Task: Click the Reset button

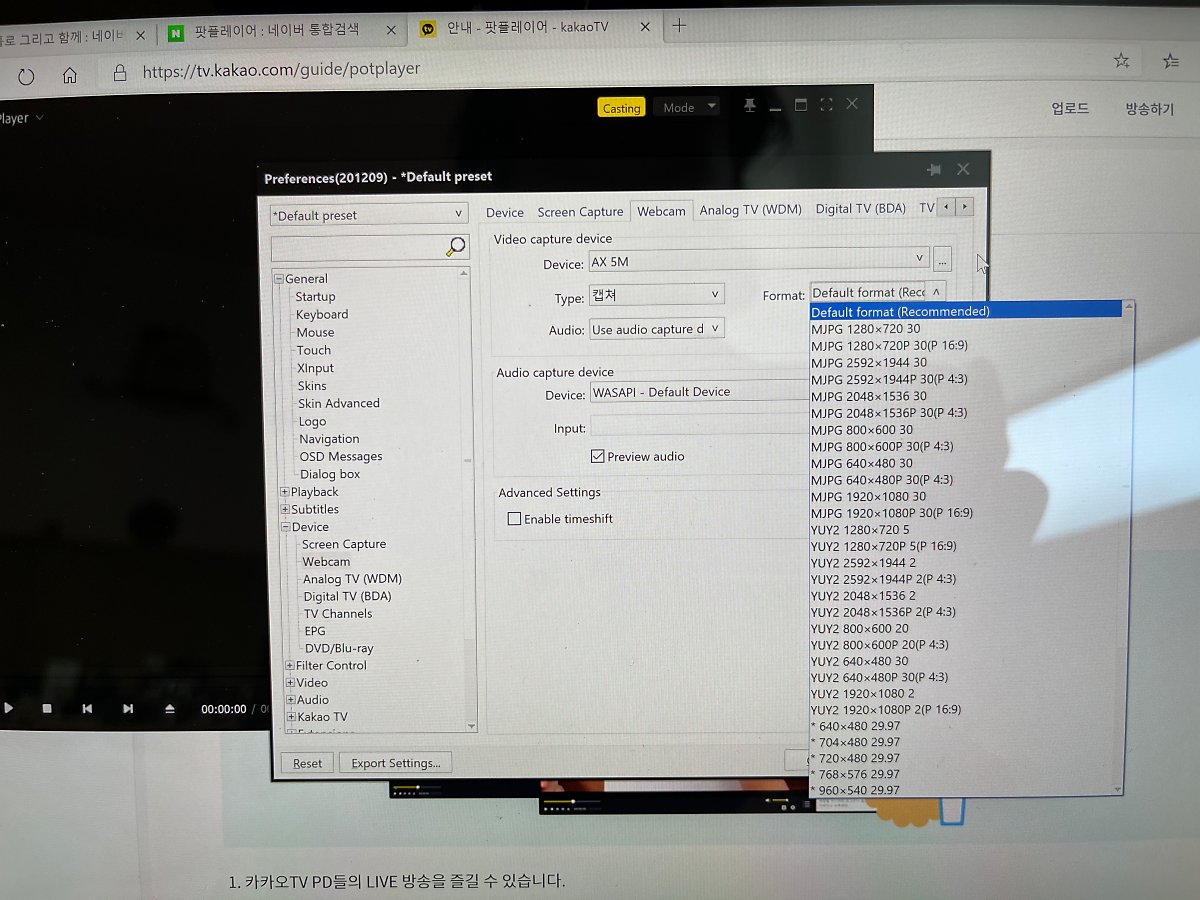Action: (307, 763)
